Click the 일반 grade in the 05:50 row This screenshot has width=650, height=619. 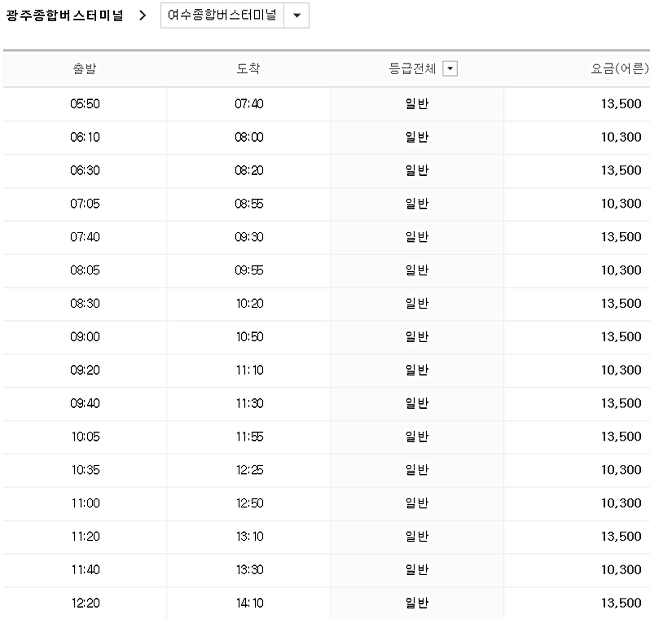[417, 104]
